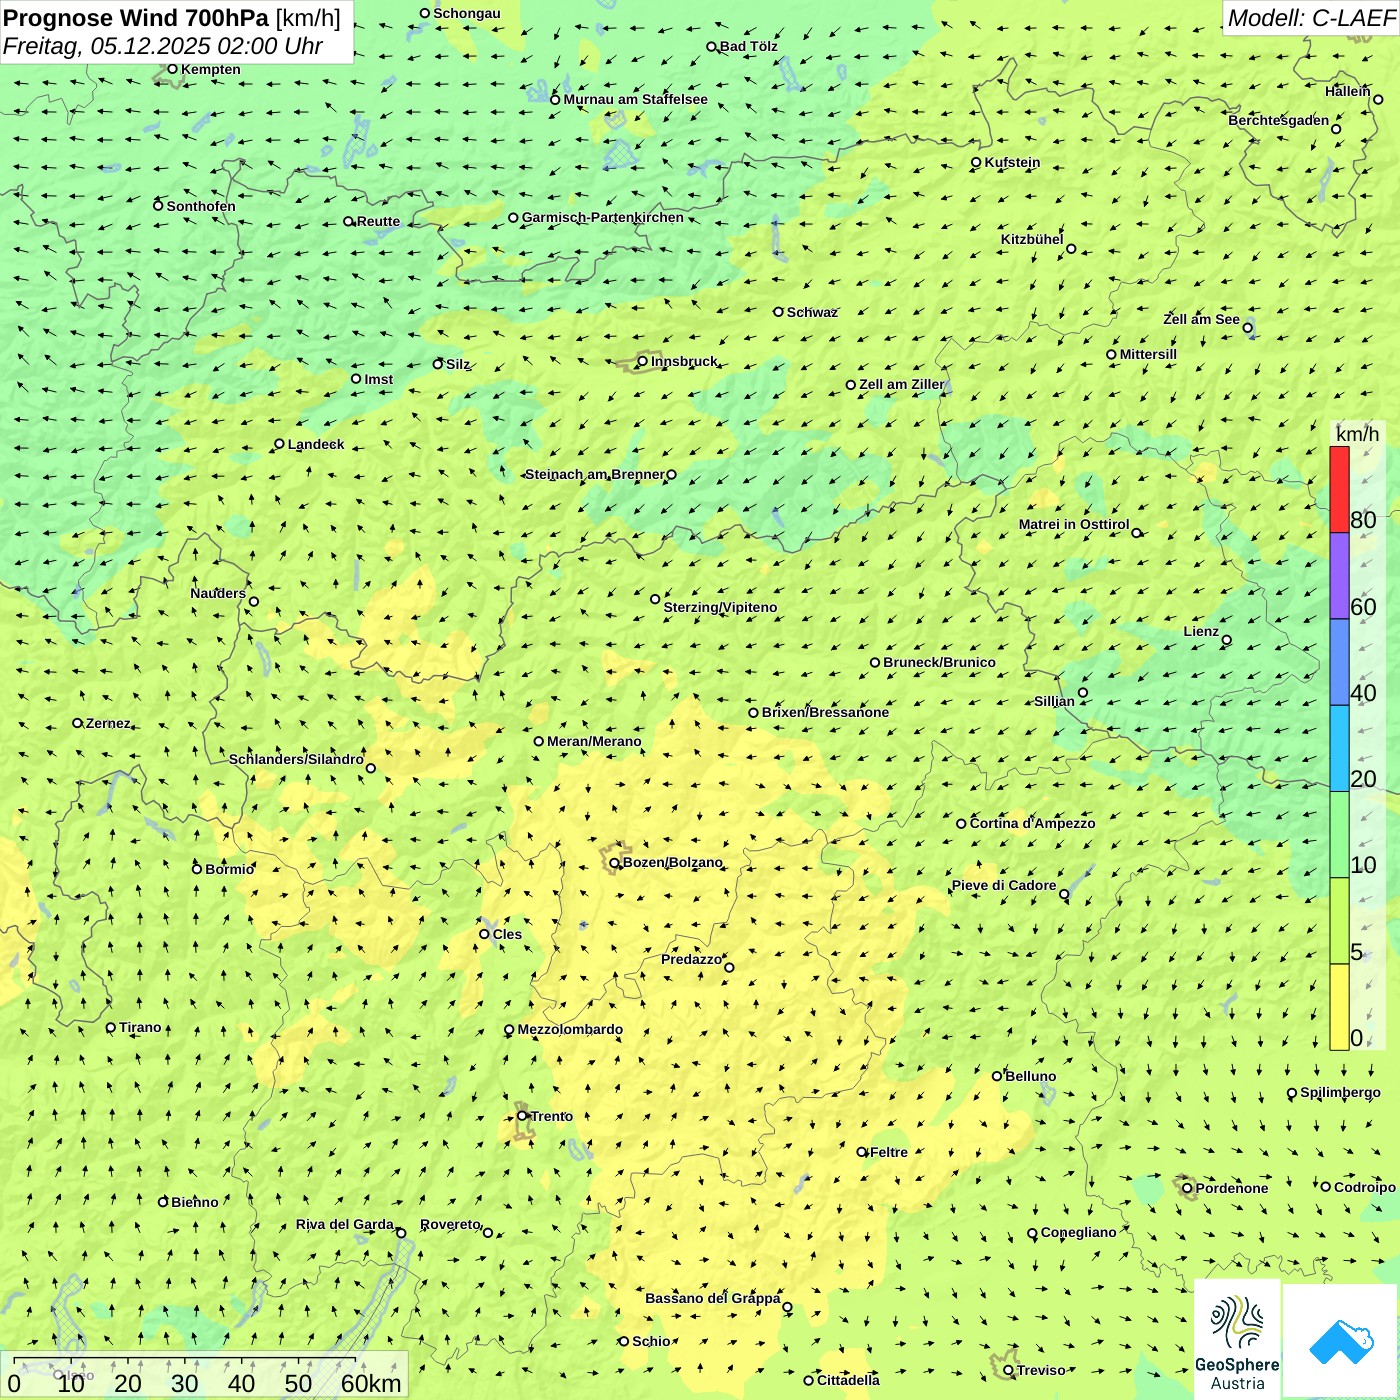Click the Innsbruck city marker
This screenshot has height=1400, width=1400.
pos(643,361)
